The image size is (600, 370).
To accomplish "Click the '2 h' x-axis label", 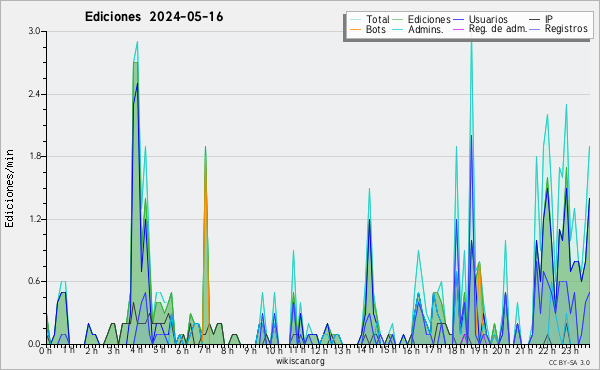I will (x=91, y=350).
